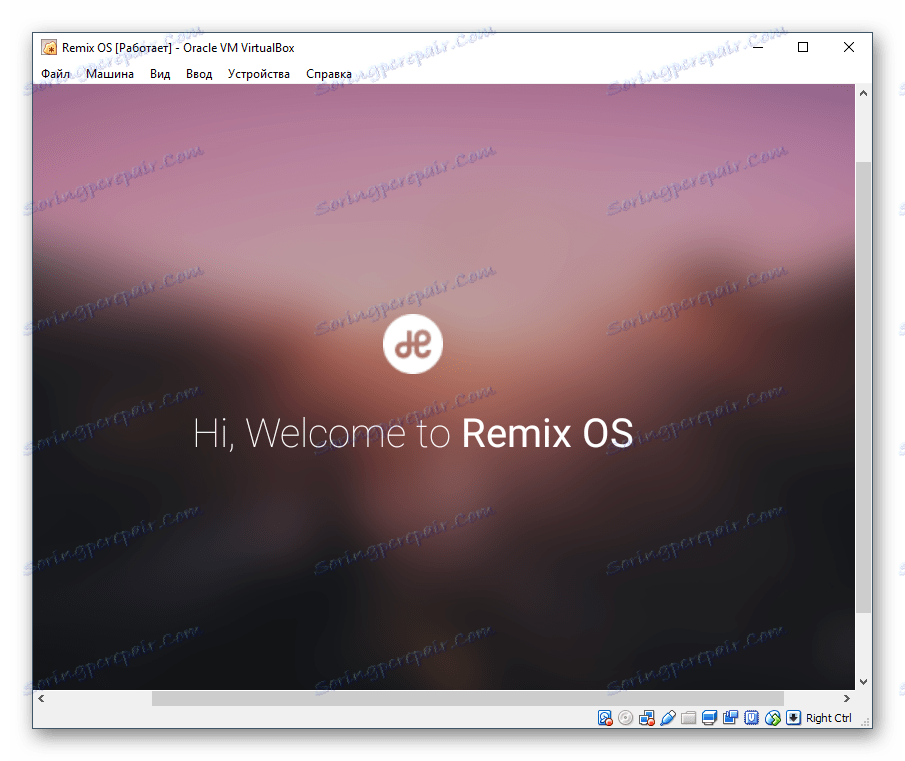This screenshot has width=905, height=761.
Task: Minimize the VirtualBox window
Action: (758, 47)
